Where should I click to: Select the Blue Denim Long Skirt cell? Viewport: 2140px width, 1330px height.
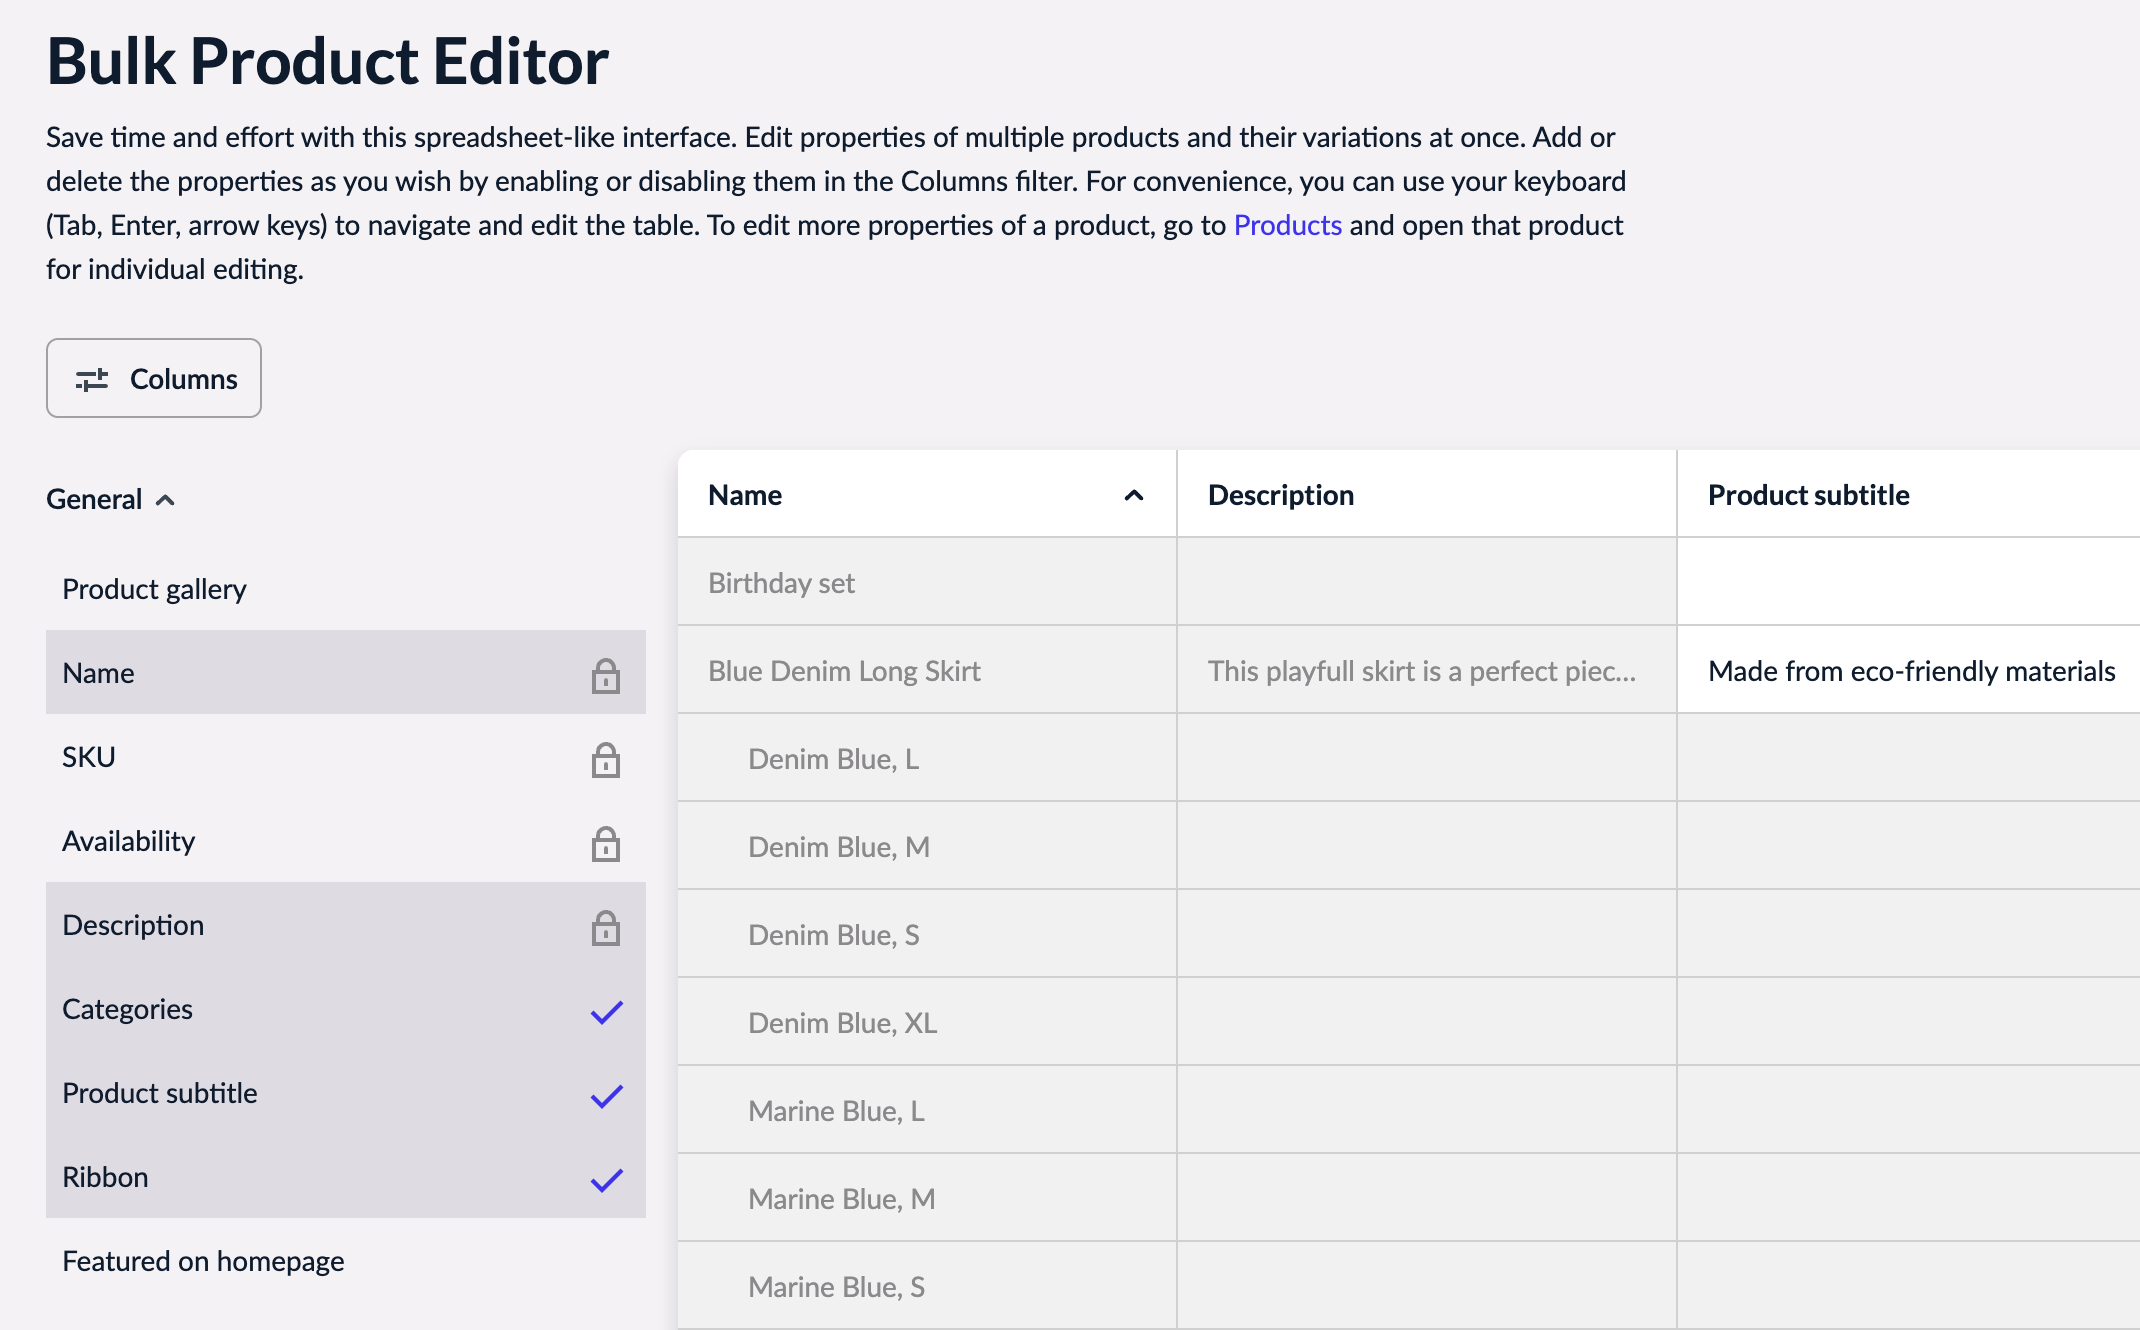[927, 670]
